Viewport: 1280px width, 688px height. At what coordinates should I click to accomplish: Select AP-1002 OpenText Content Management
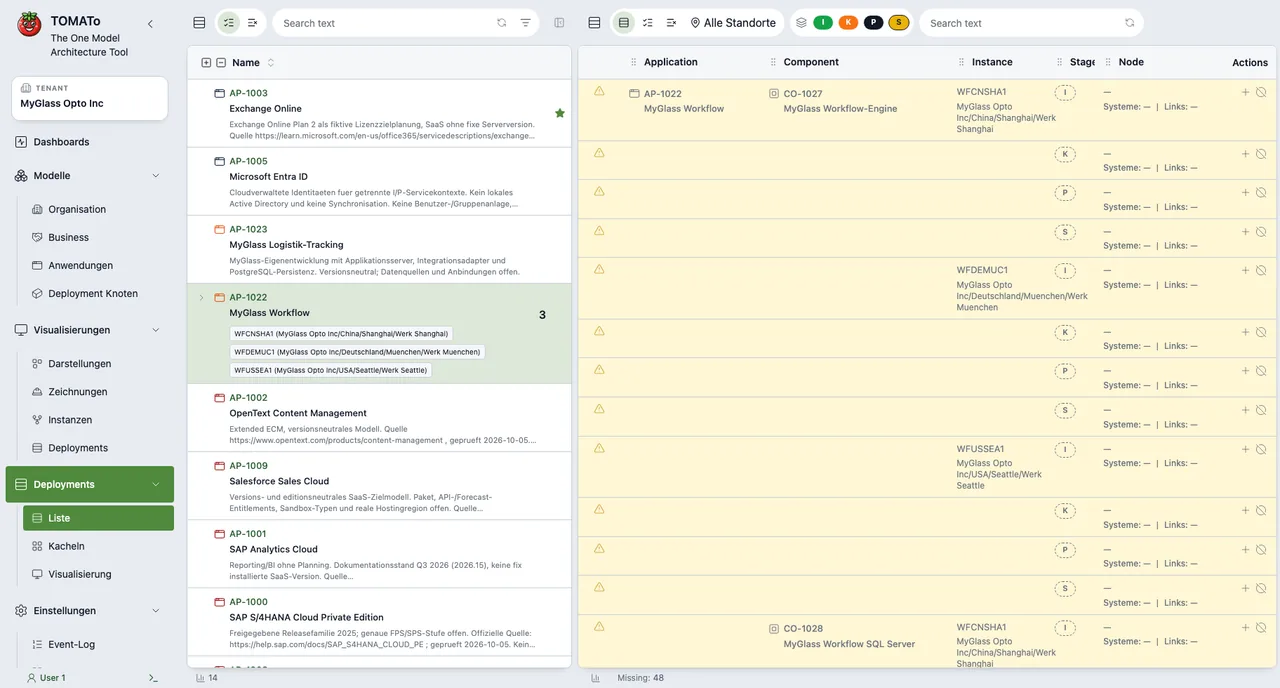pos(379,418)
